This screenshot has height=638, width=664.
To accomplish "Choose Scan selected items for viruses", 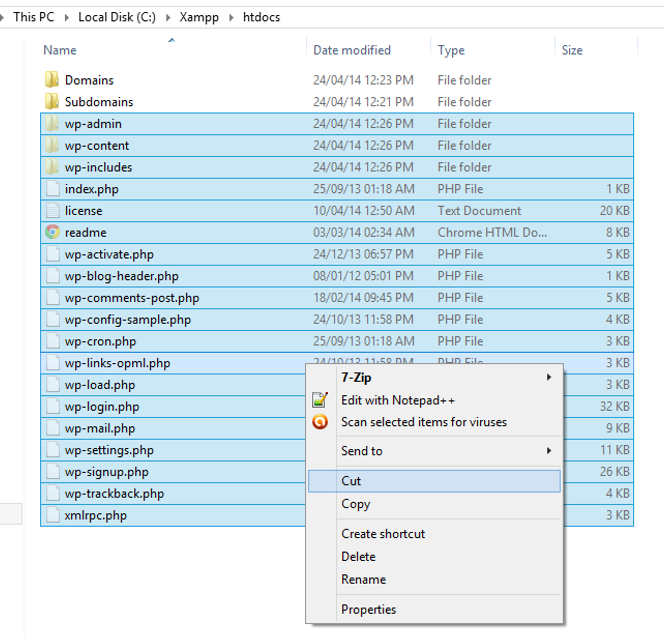I will pyautogui.click(x=434, y=422).
